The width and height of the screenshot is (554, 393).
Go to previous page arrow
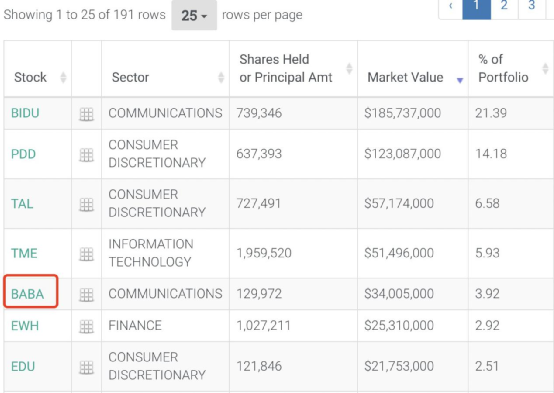click(x=450, y=6)
